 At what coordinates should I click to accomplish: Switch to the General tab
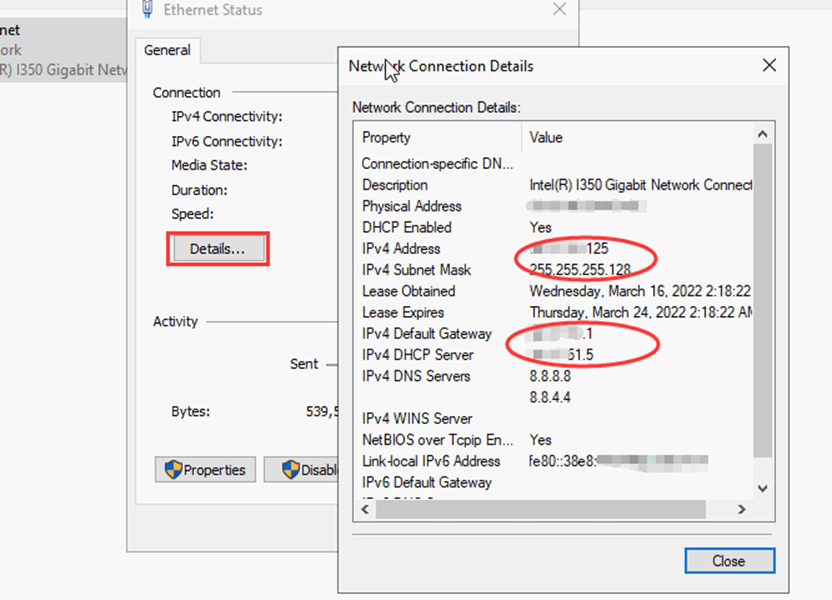click(166, 50)
